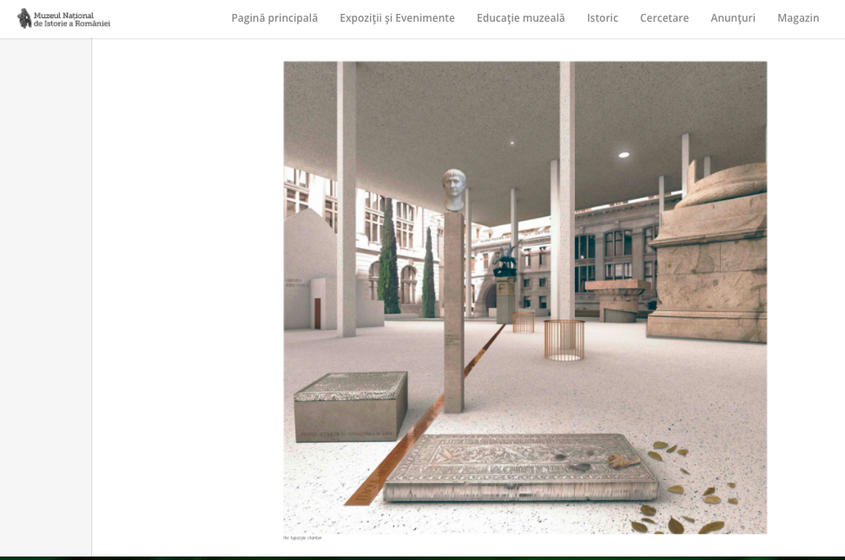Click the Muzeul Național de Istorie logo text

[x=72, y=19]
